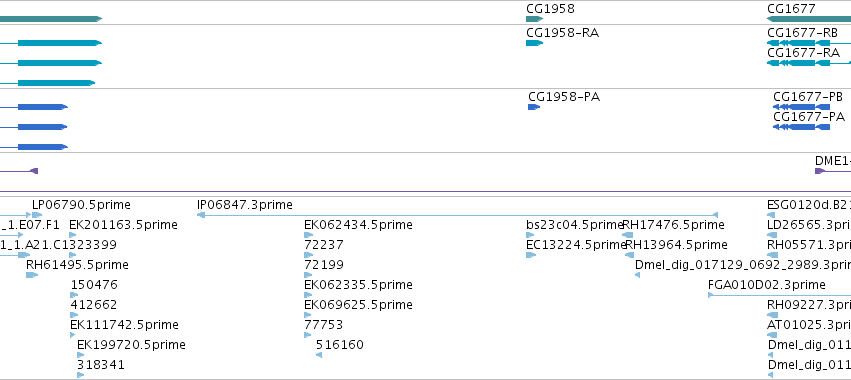Select the CG1958 gene arrow glyph
Image resolution: width=851 pixels, height=380 pixels.
click(x=535, y=19)
